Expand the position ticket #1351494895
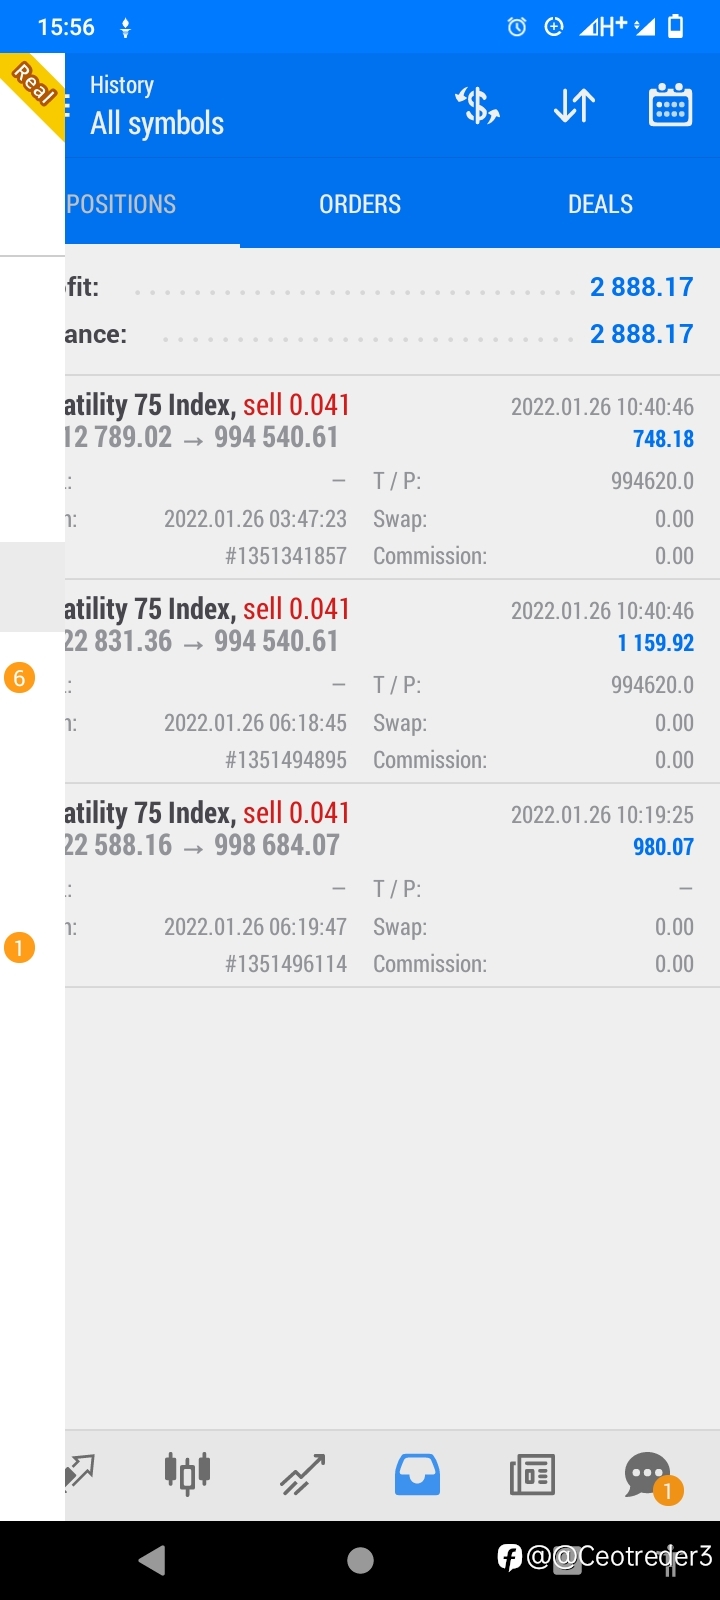 [x=392, y=682]
